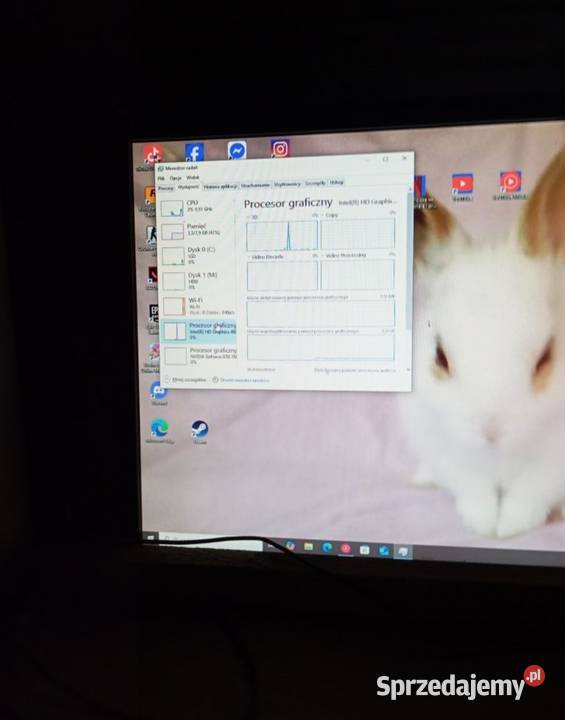
Task: Open the Widok menu in Task Manager
Action: point(192,177)
